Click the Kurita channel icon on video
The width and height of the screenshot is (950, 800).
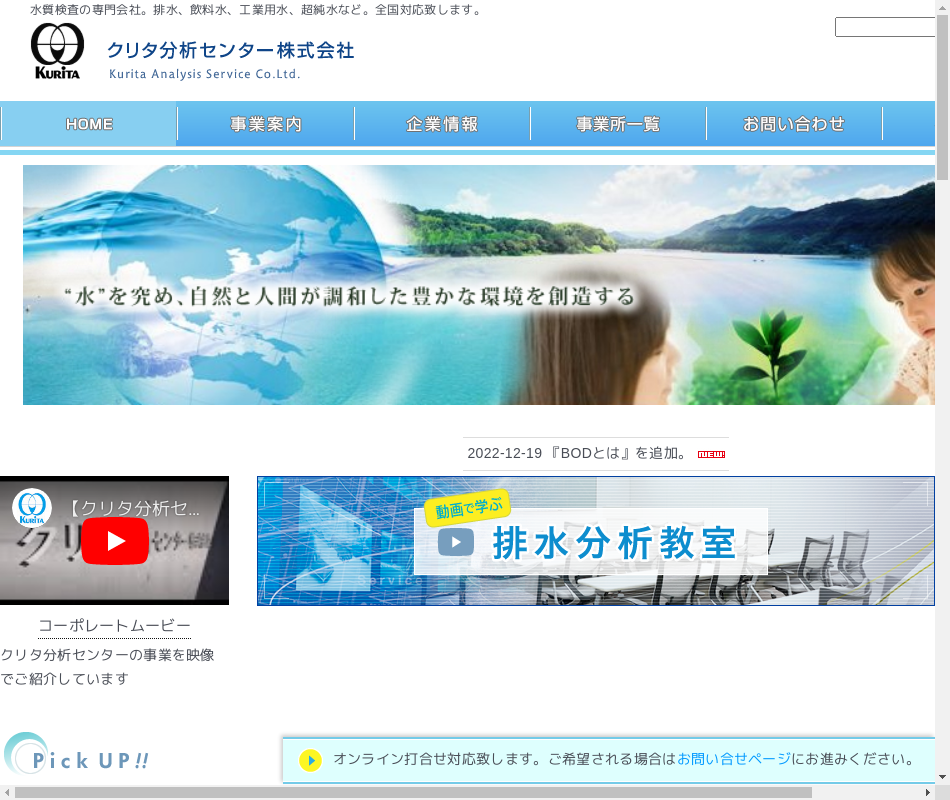click(32, 507)
